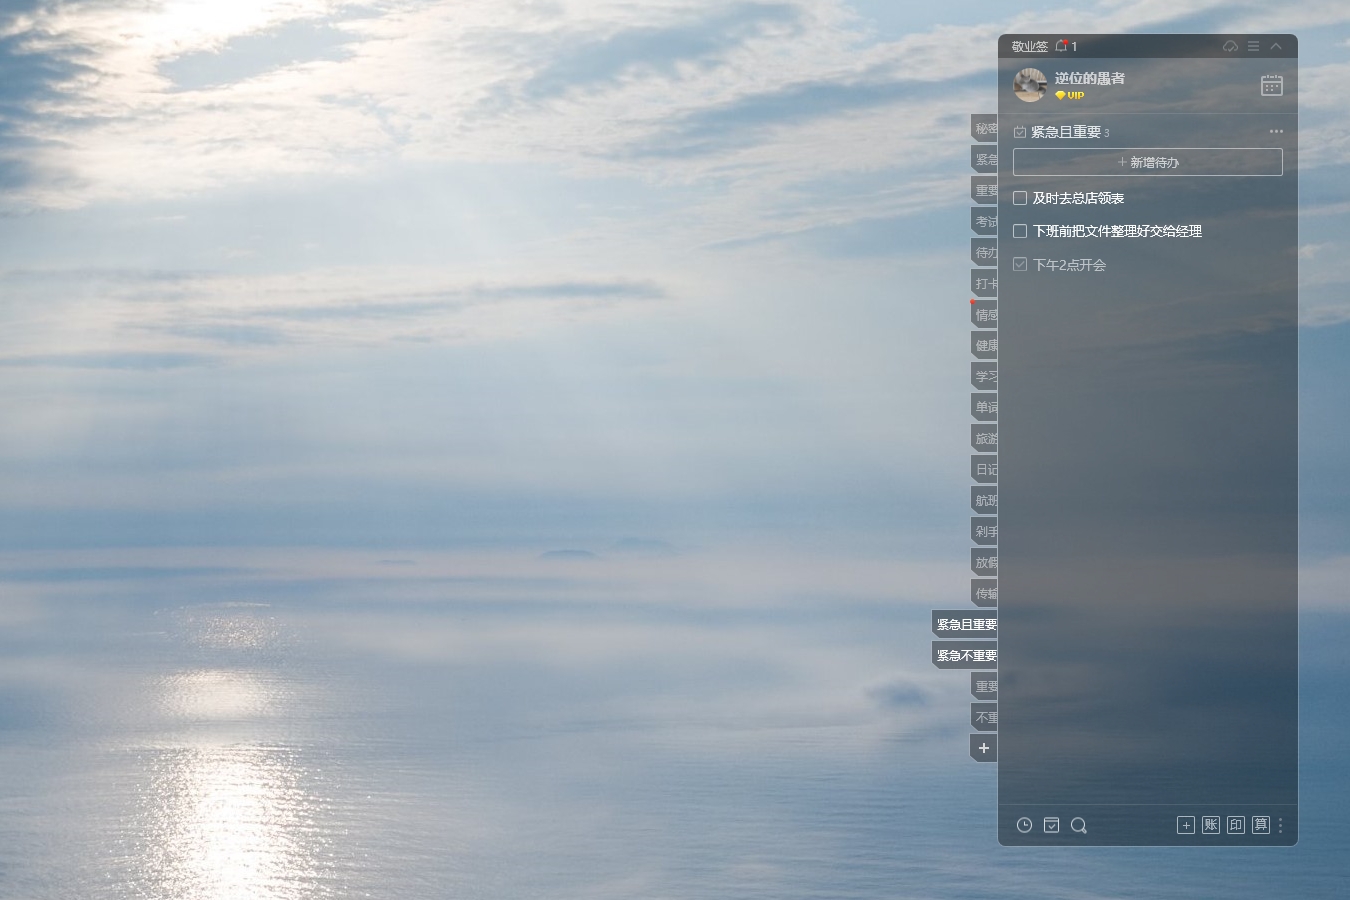Switch to the 传输 category tab
This screenshot has width=1350, height=900.
point(985,593)
